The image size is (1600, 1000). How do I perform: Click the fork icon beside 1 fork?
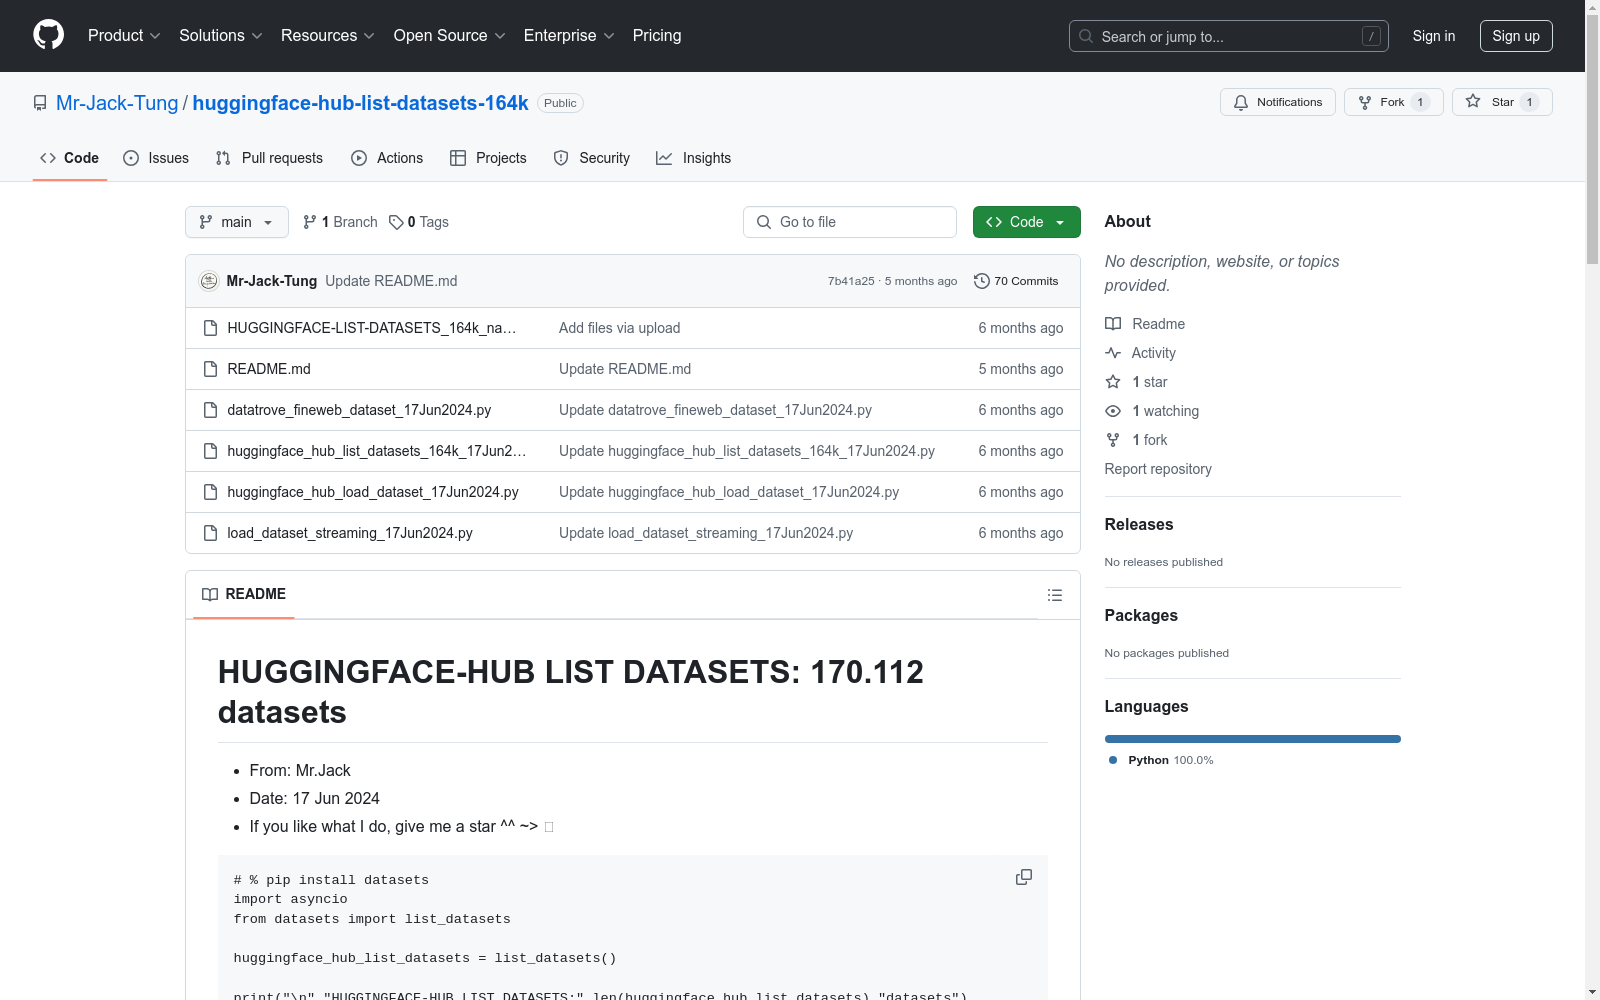click(1113, 440)
